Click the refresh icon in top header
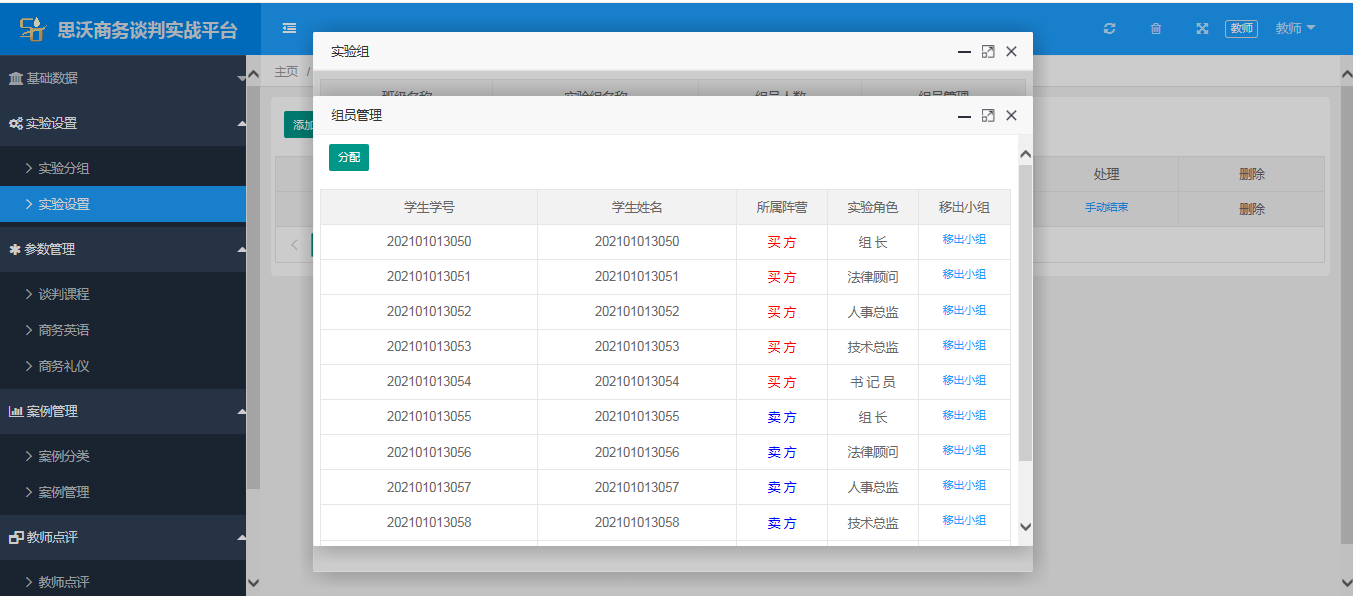This screenshot has height=596, width=1353. pos(1109,29)
